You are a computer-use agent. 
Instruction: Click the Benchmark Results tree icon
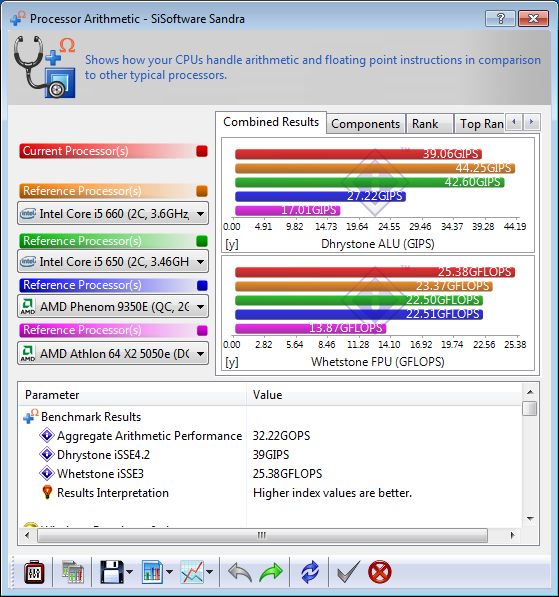[30, 416]
